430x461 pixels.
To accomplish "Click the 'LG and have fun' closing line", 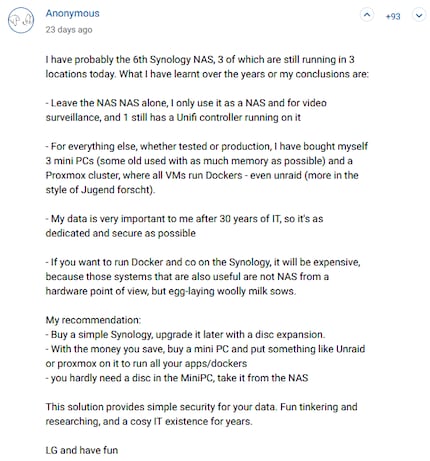I will (x=82, y=450).
